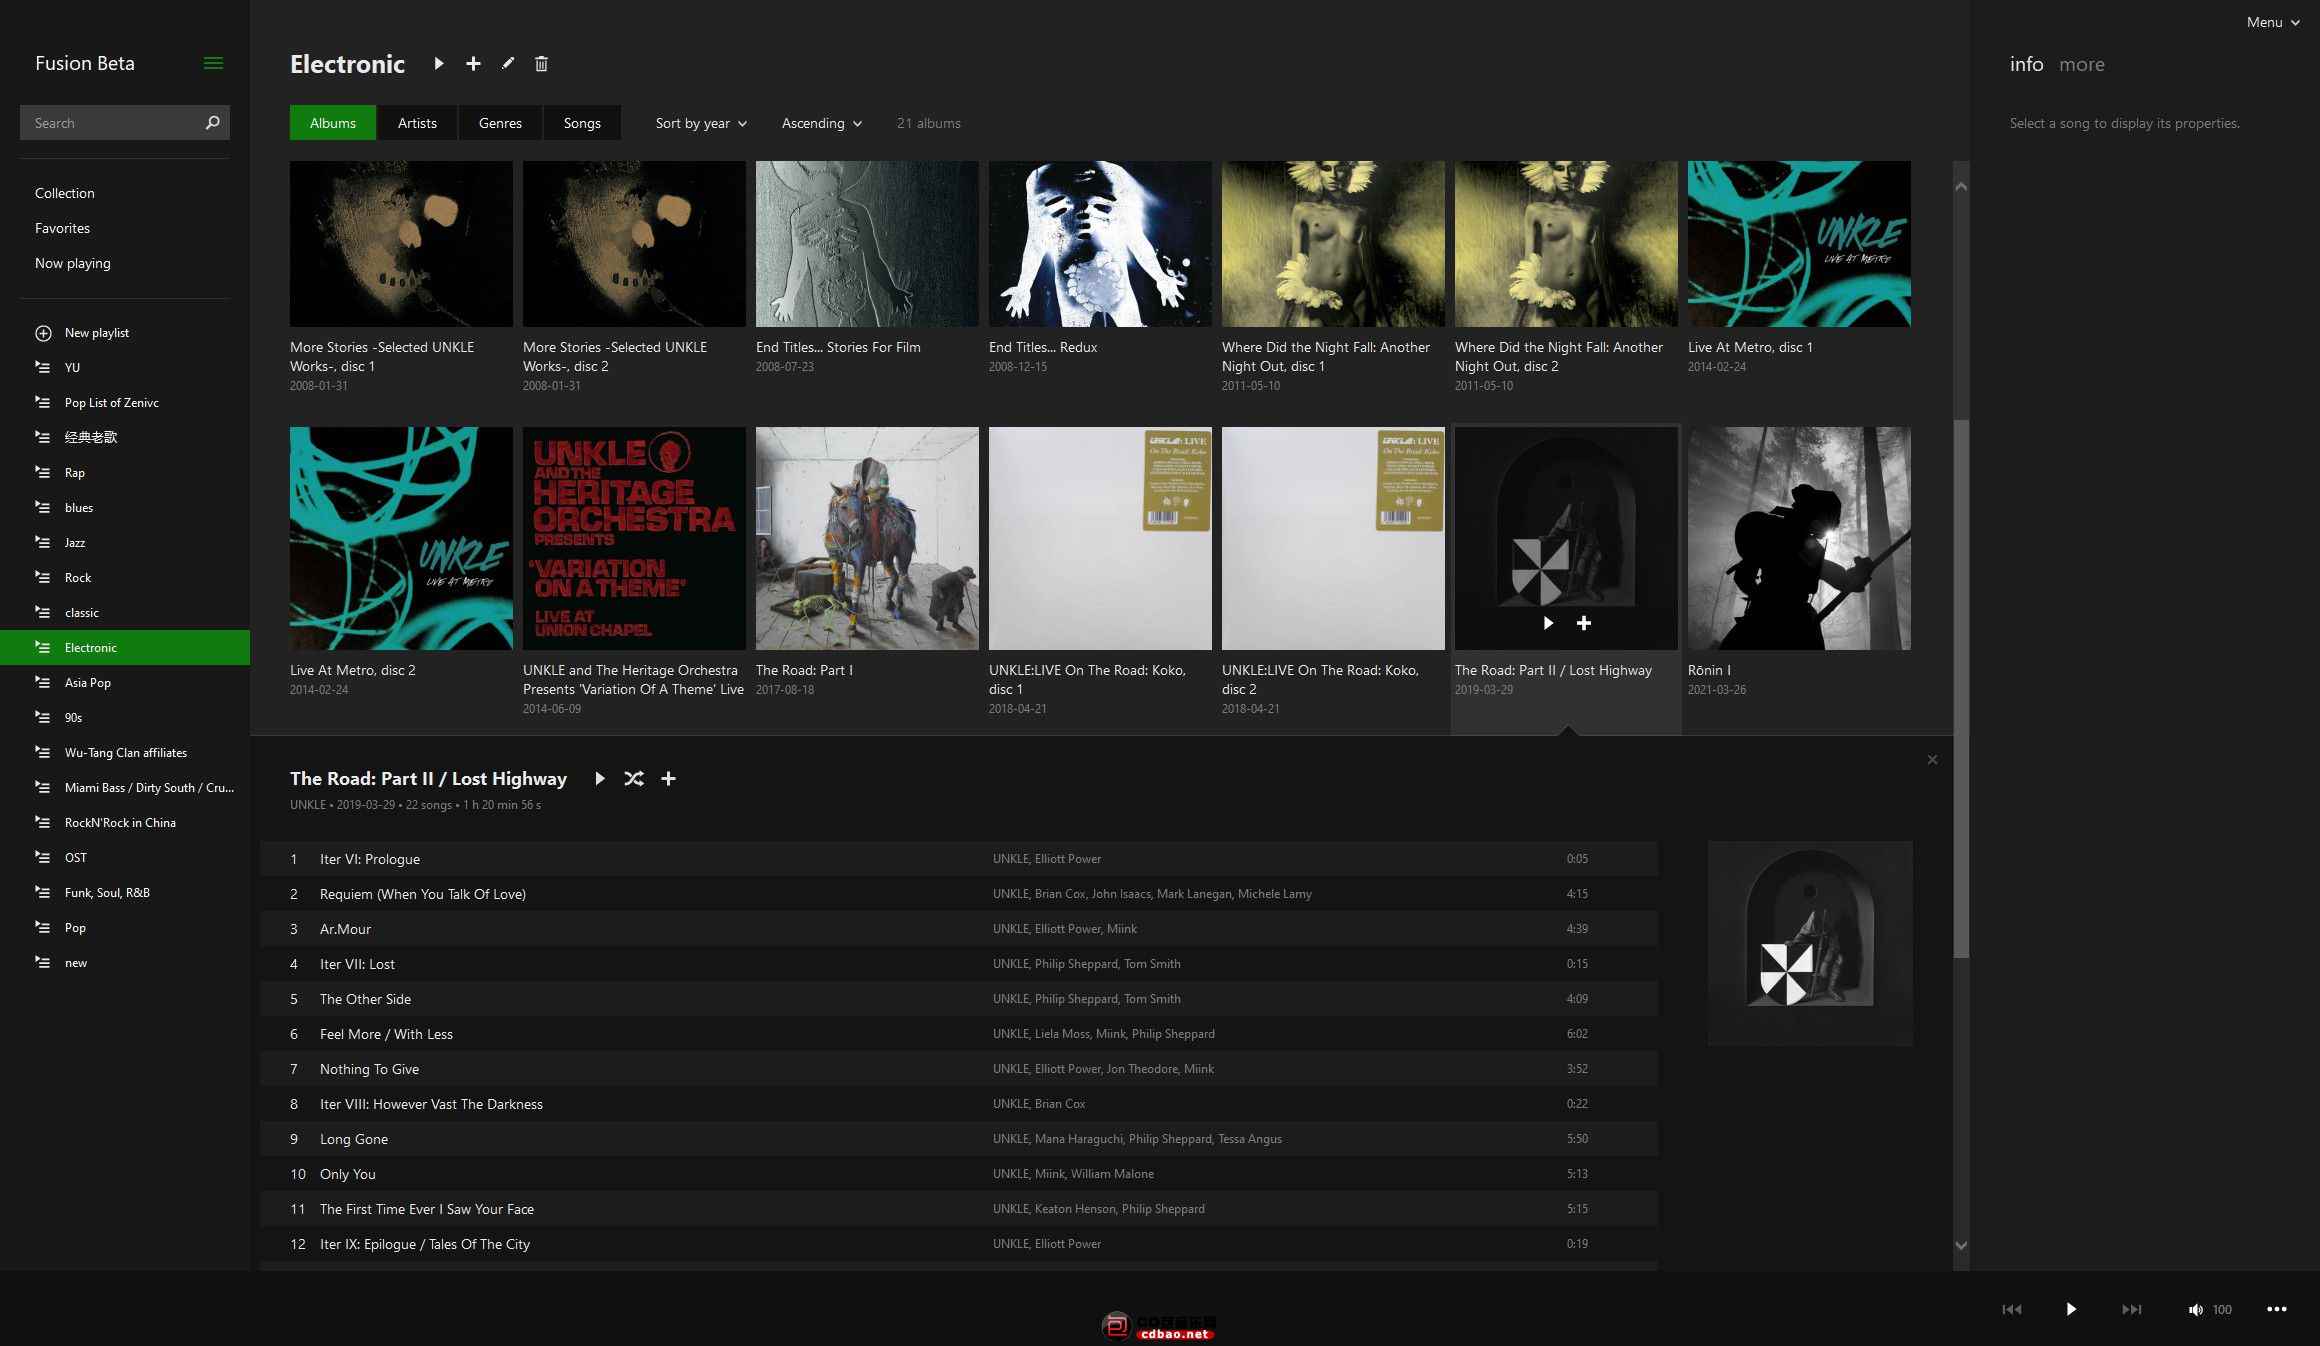2320x1346 pixels.
Task: Toggle the green hamburger sidebar menu
Action: pyautogui.click(x=213, y=63)
